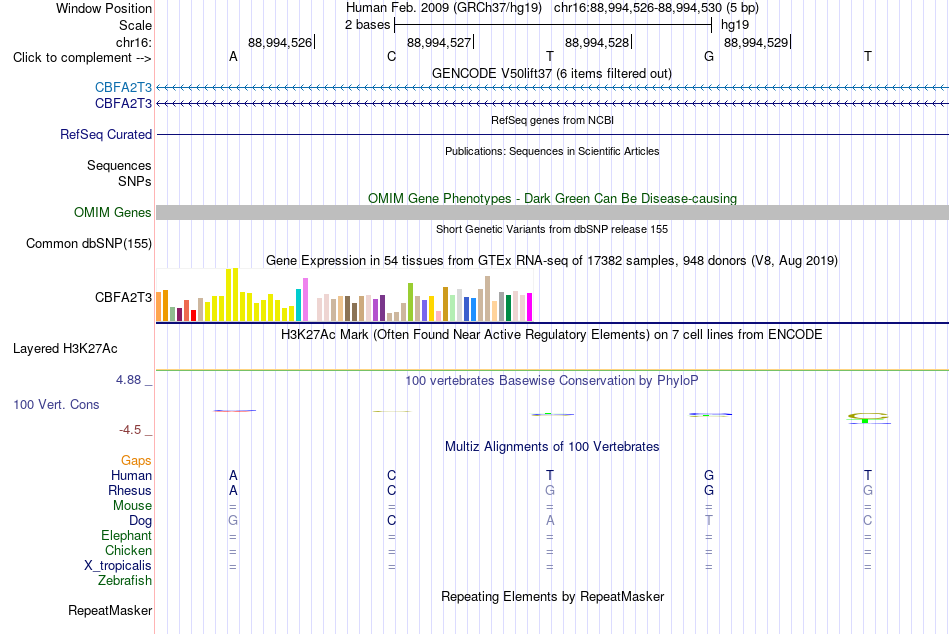Click the orange first bar in GTEx chart
This screenshot has height=634, width=950.
pos(159,307)
